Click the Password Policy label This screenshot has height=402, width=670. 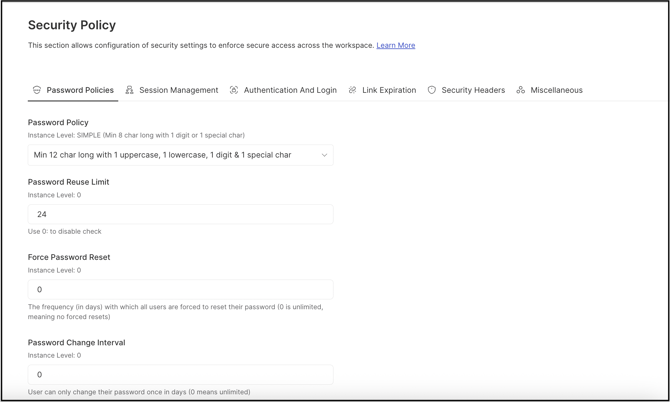(58, 122)
